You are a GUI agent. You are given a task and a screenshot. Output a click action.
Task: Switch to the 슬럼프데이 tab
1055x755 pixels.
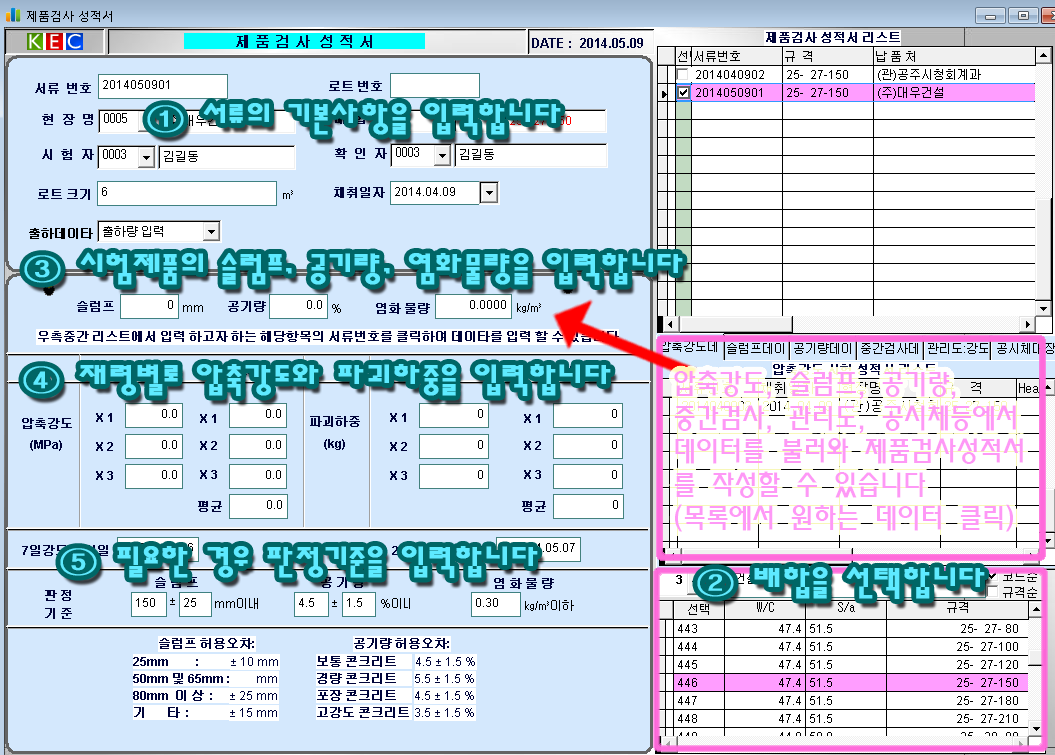point(756,348)
